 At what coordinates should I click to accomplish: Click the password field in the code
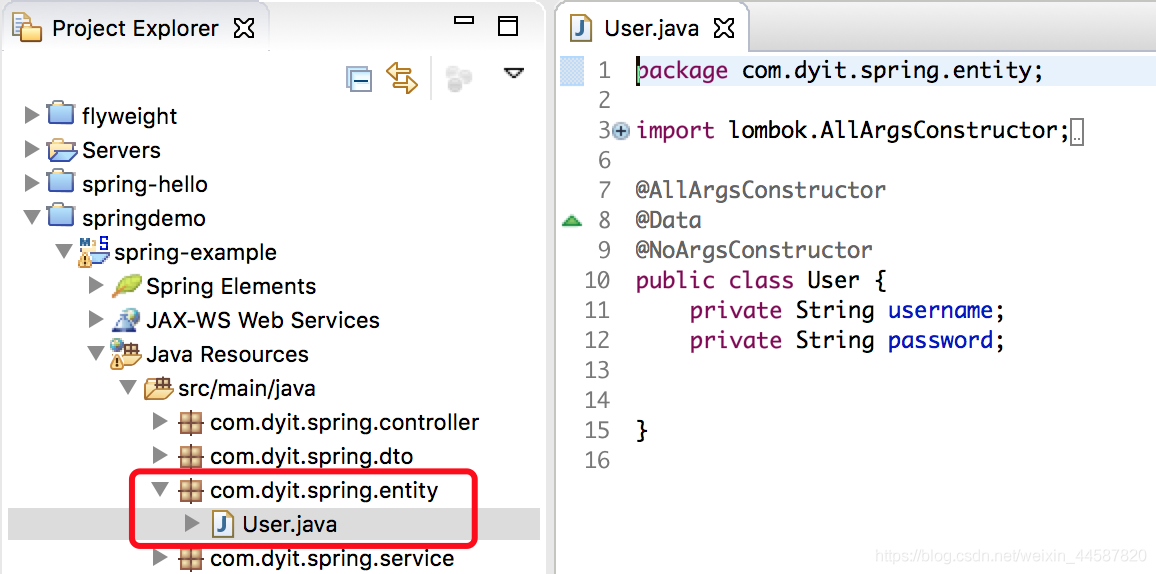pyautogui.click(x=940, y=340)
